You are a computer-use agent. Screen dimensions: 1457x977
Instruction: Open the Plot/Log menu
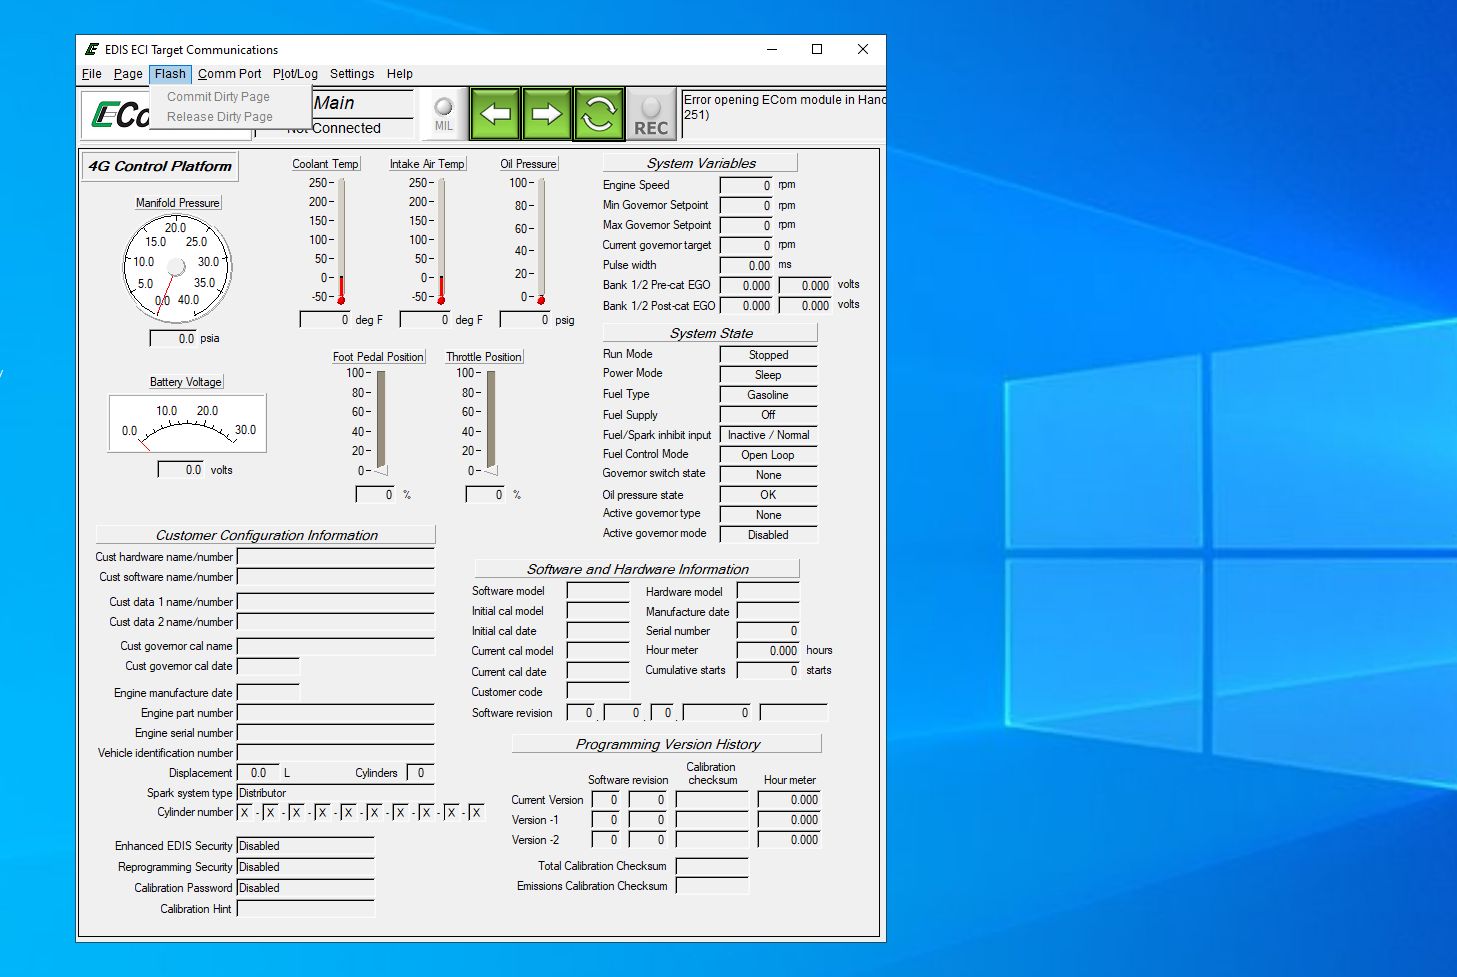click(295, 74)
